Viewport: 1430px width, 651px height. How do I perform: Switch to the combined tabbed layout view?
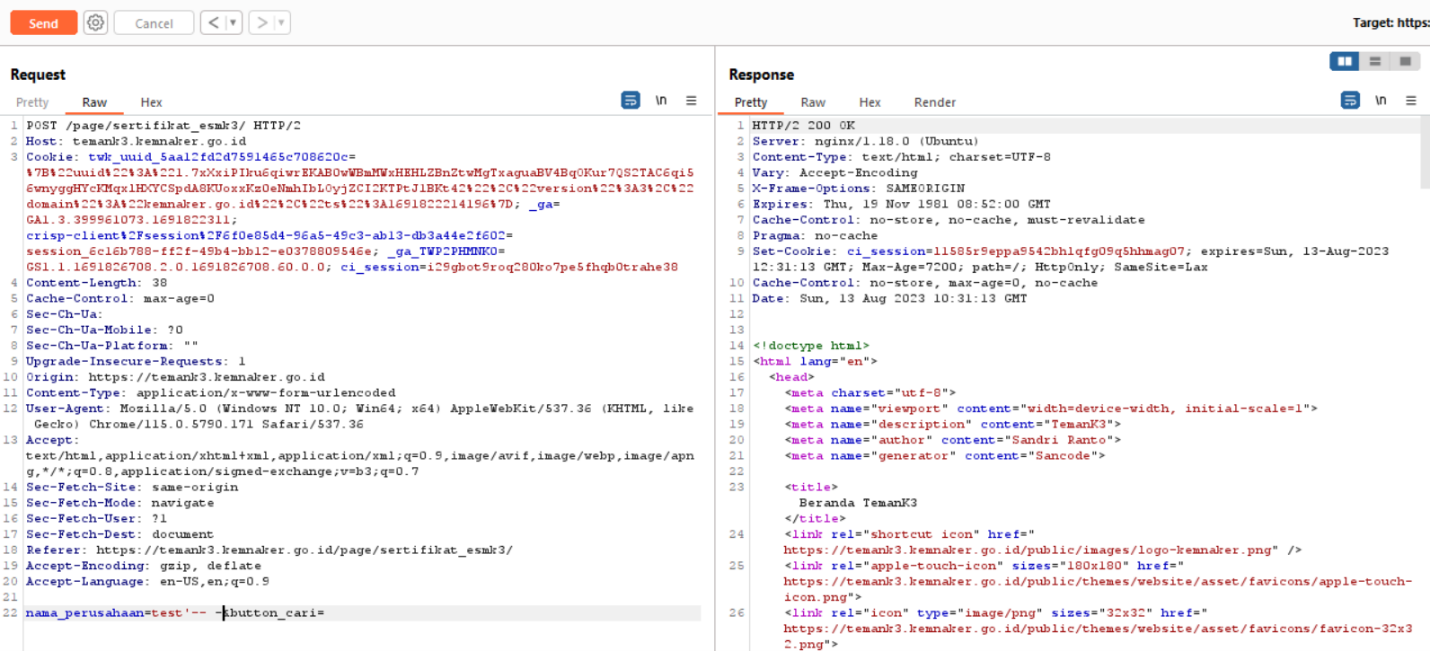point(1405,62)
